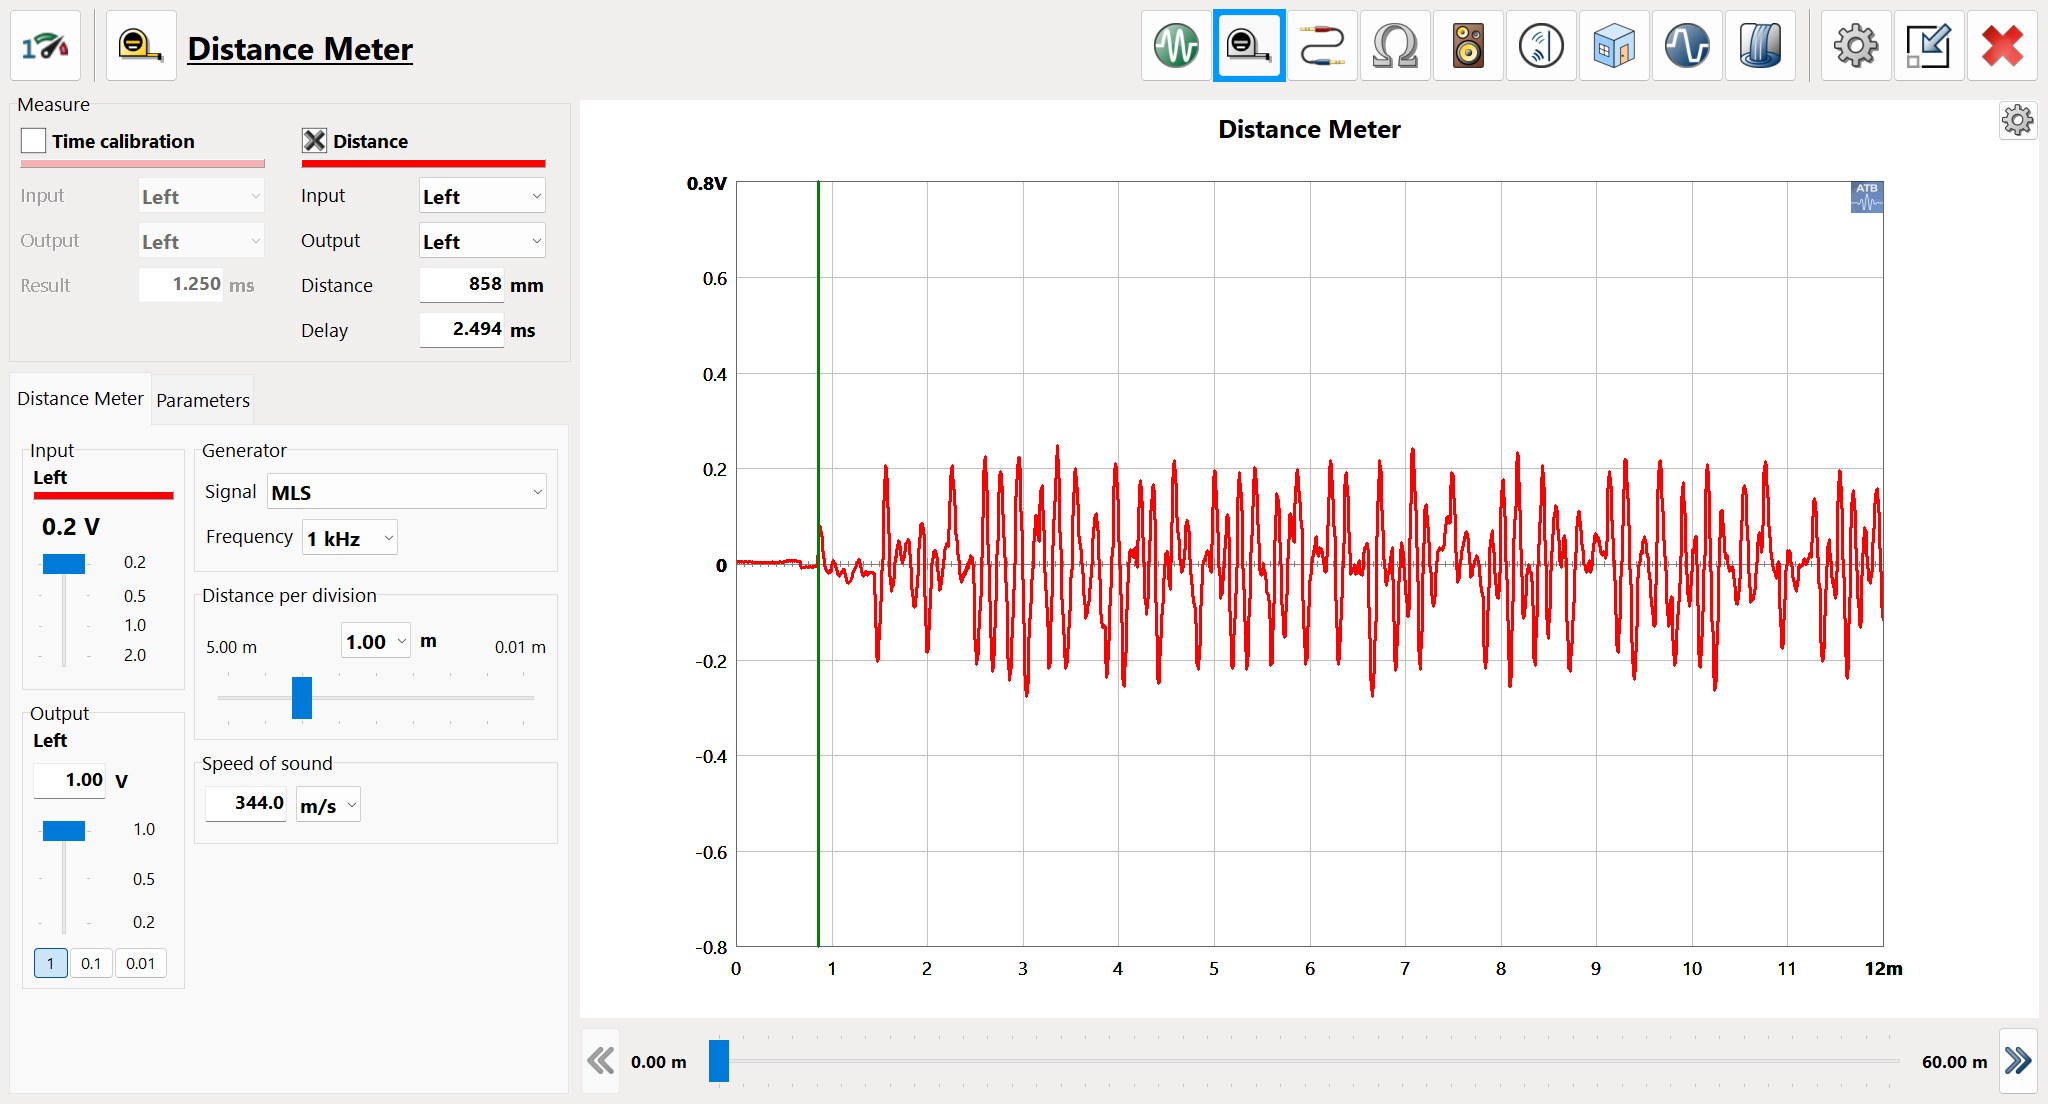The width and height of the screenshot is (2048, 1104).
Task: Open the blue sine wave tool
Action: (x=1687, y=46)
